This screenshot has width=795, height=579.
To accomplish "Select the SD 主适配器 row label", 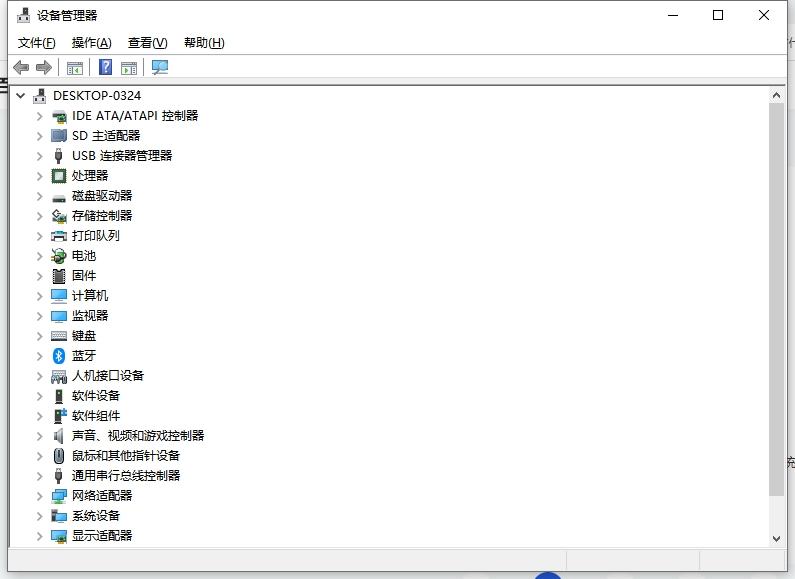I will tap(106, 136).
